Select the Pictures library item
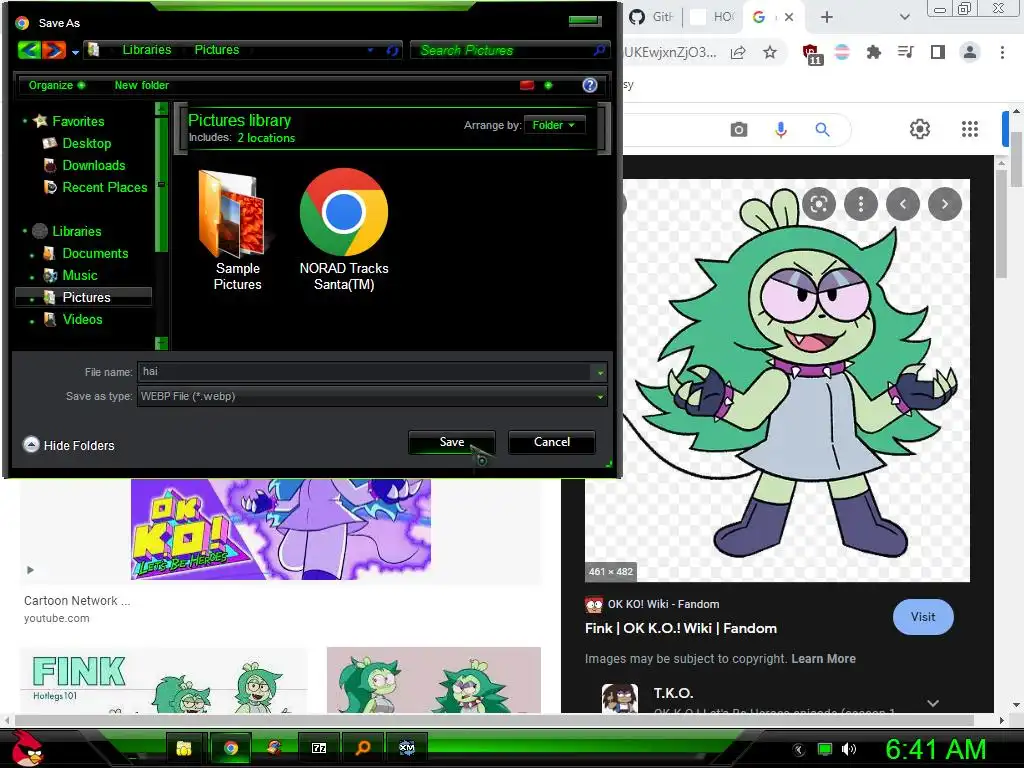This screenshot has width=1024, height=768. [x=86, y=297]
